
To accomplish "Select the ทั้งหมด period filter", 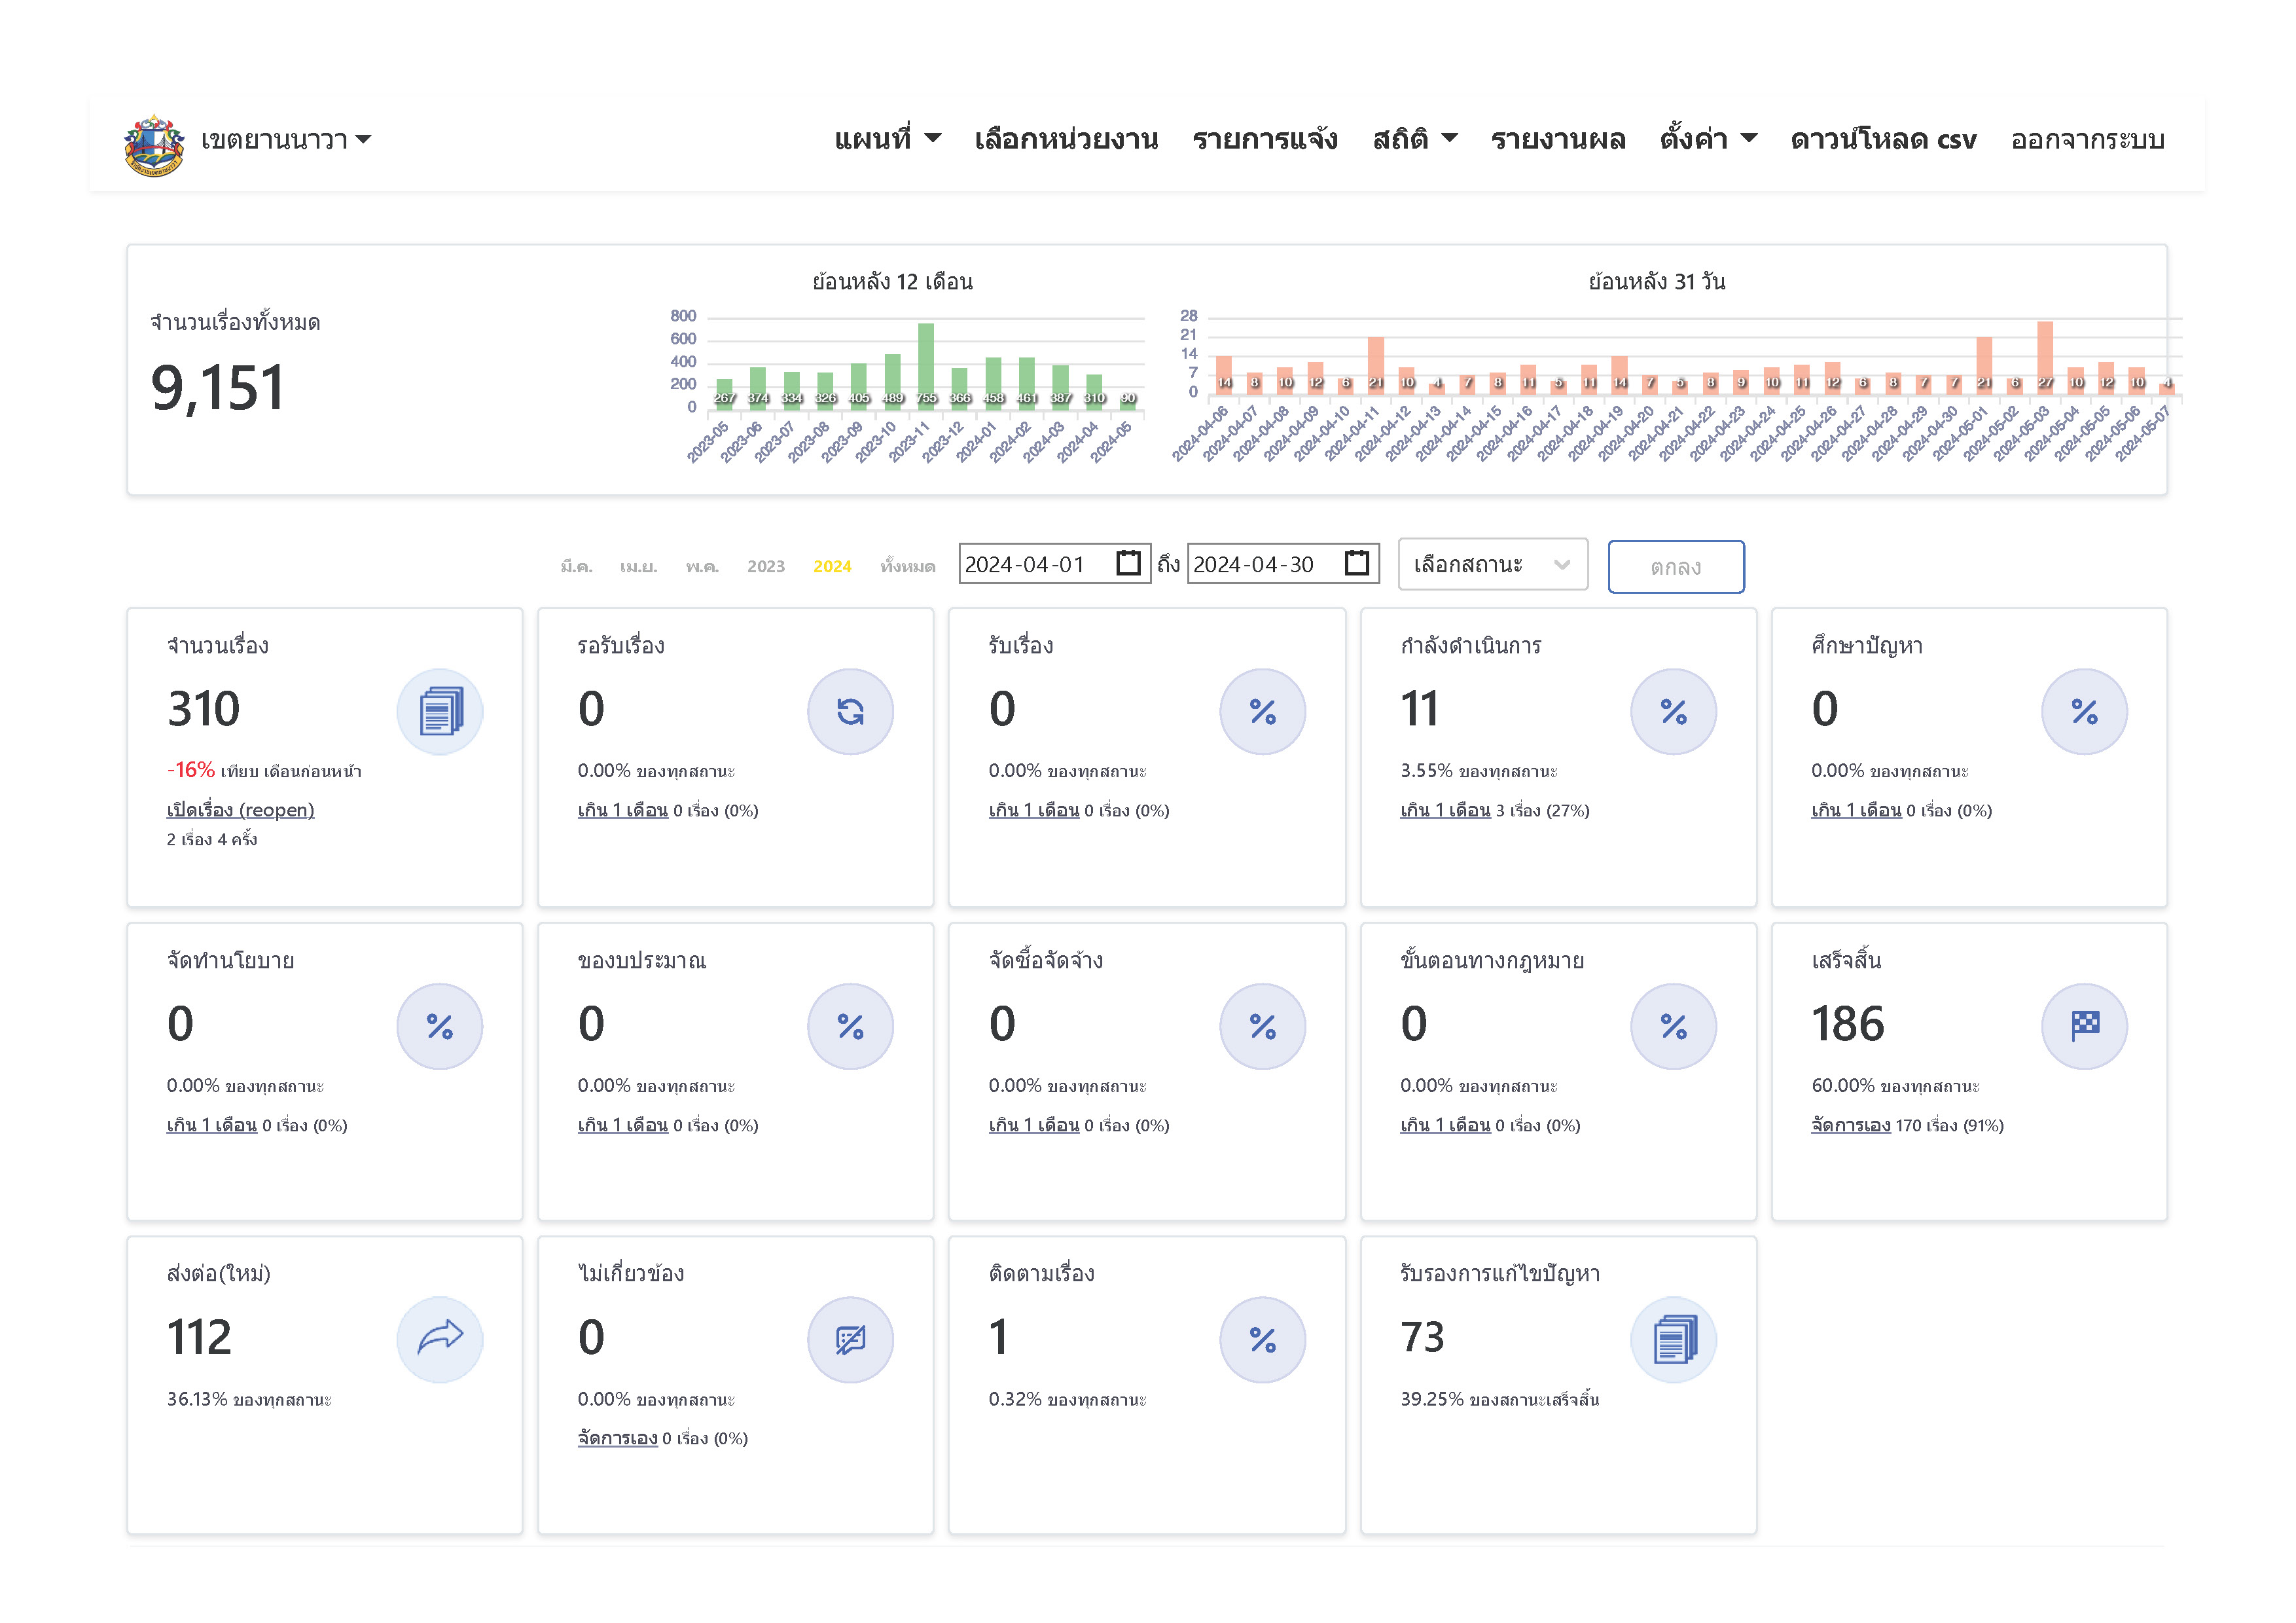I will (907, 567).
